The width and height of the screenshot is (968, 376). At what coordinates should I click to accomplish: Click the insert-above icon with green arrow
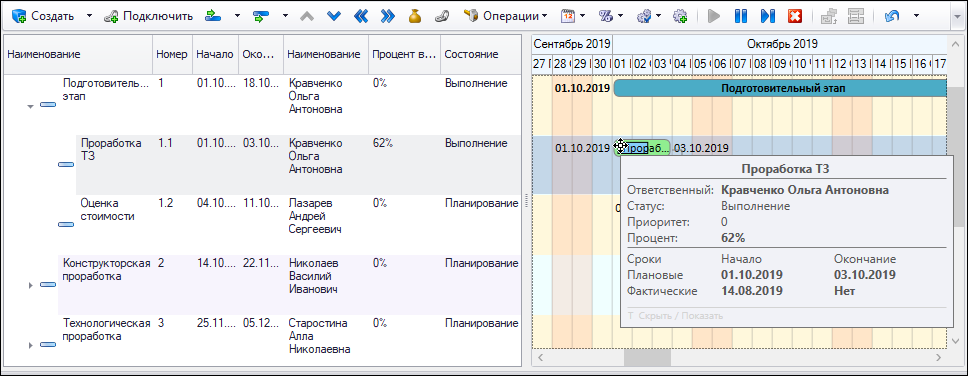(x=213, y=16)
